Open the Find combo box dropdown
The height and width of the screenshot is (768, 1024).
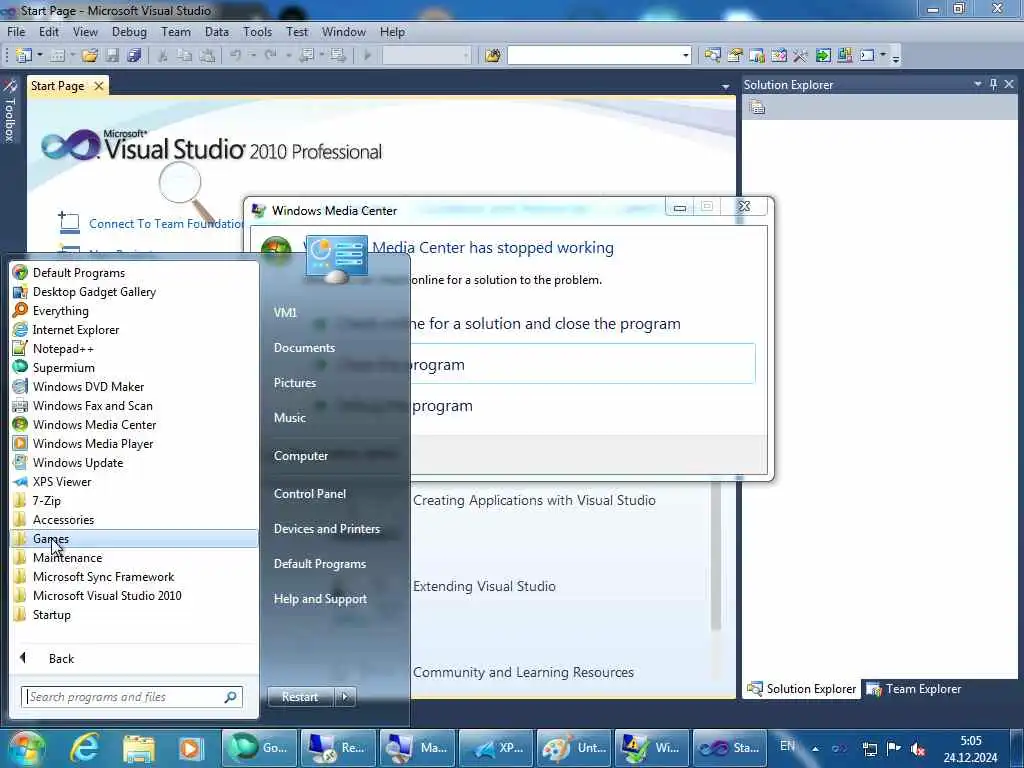pyautogui.click(x=685, y=56)
